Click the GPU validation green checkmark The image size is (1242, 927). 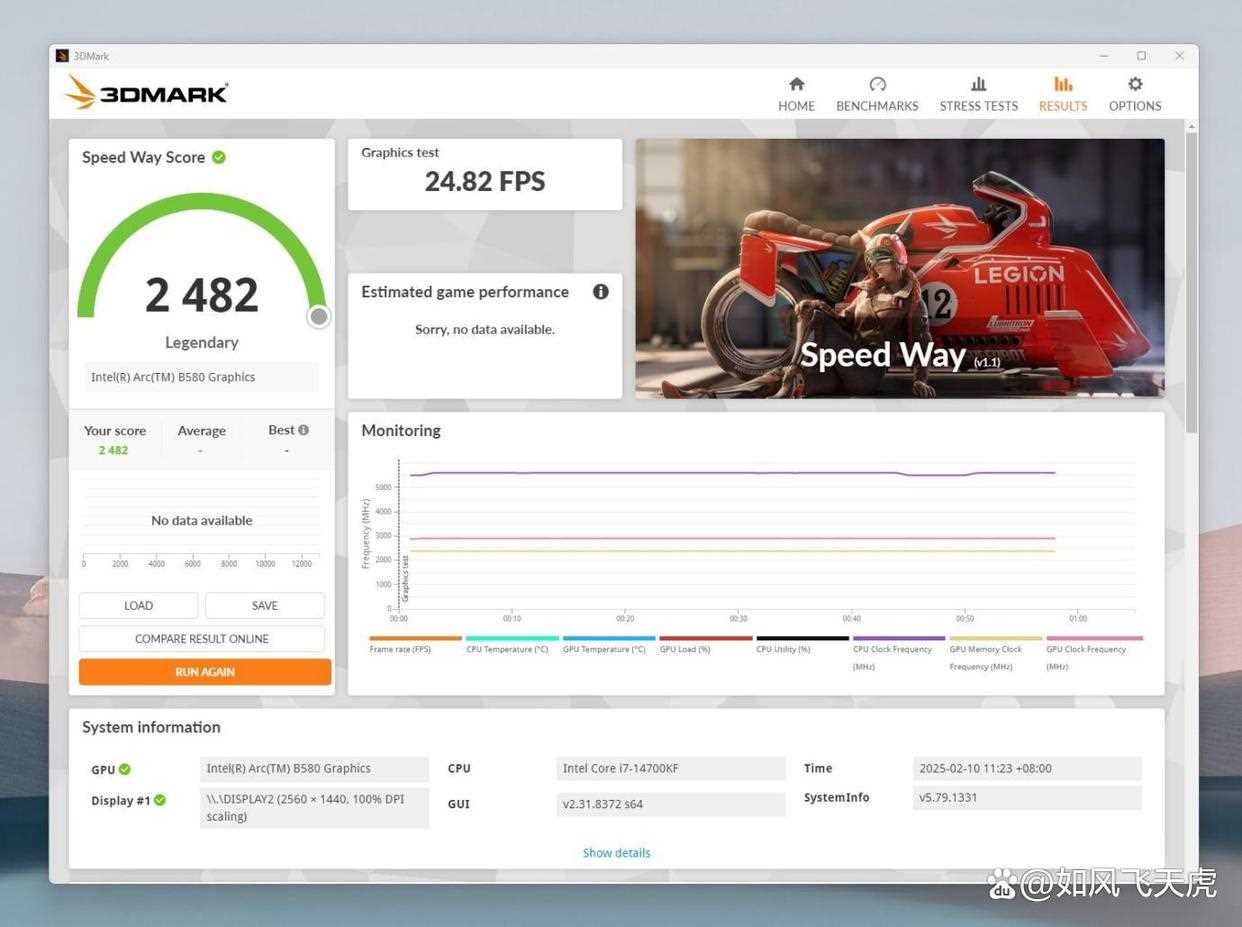pos(125,769)
